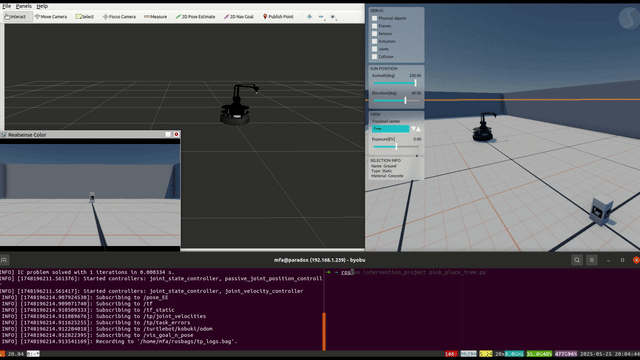Click the Realsense Color camera image
Screen dimensions: 640x360
(x=90, y=195)
